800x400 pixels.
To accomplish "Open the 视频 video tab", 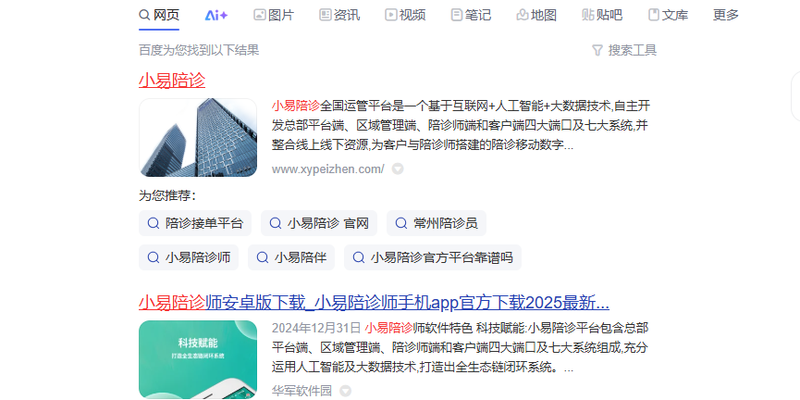I will [405, 15].
